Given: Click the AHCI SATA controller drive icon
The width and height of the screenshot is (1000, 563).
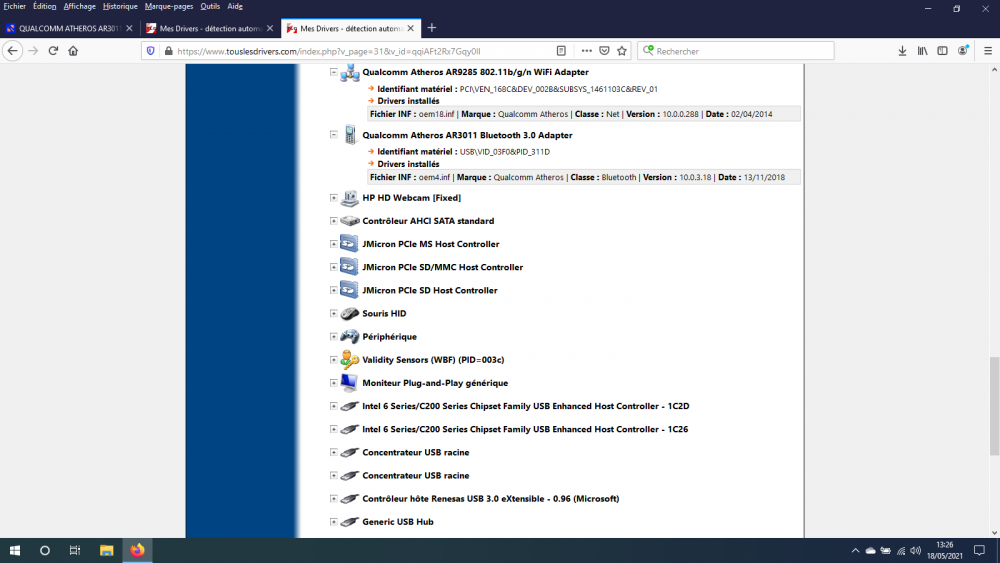Looking at the screenshot, I should [x=349, y=221].
